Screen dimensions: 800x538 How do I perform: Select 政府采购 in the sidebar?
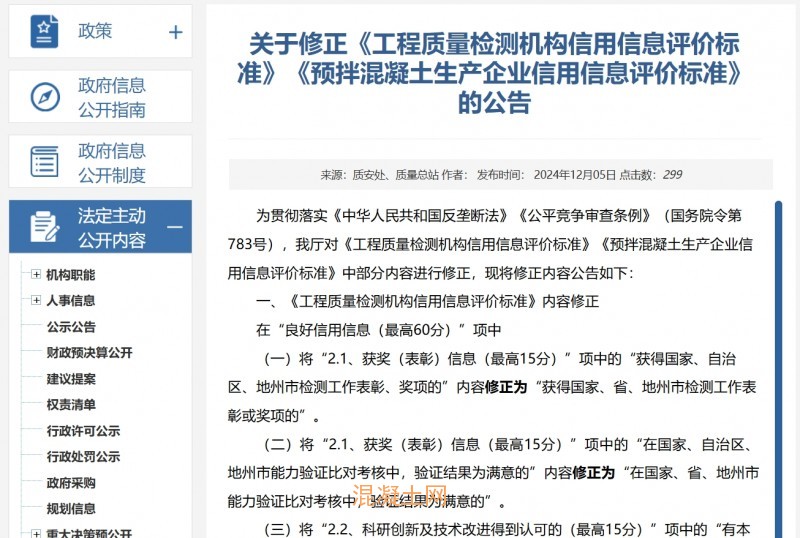71,483
